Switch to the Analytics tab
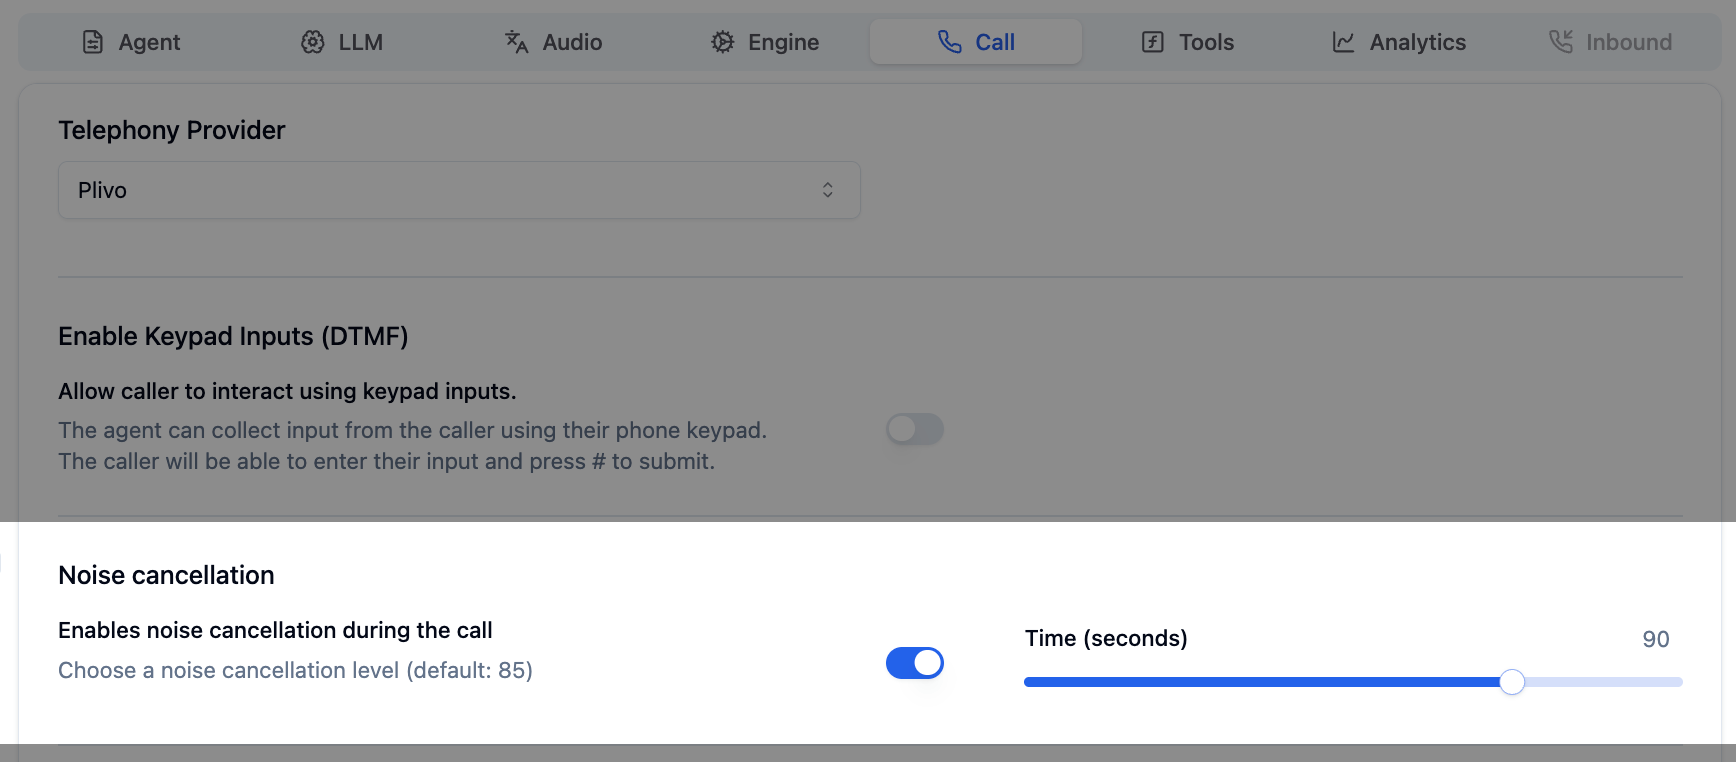Image resolution: width=1736 pixels, height=762 pixels. tap(1398, 42)
